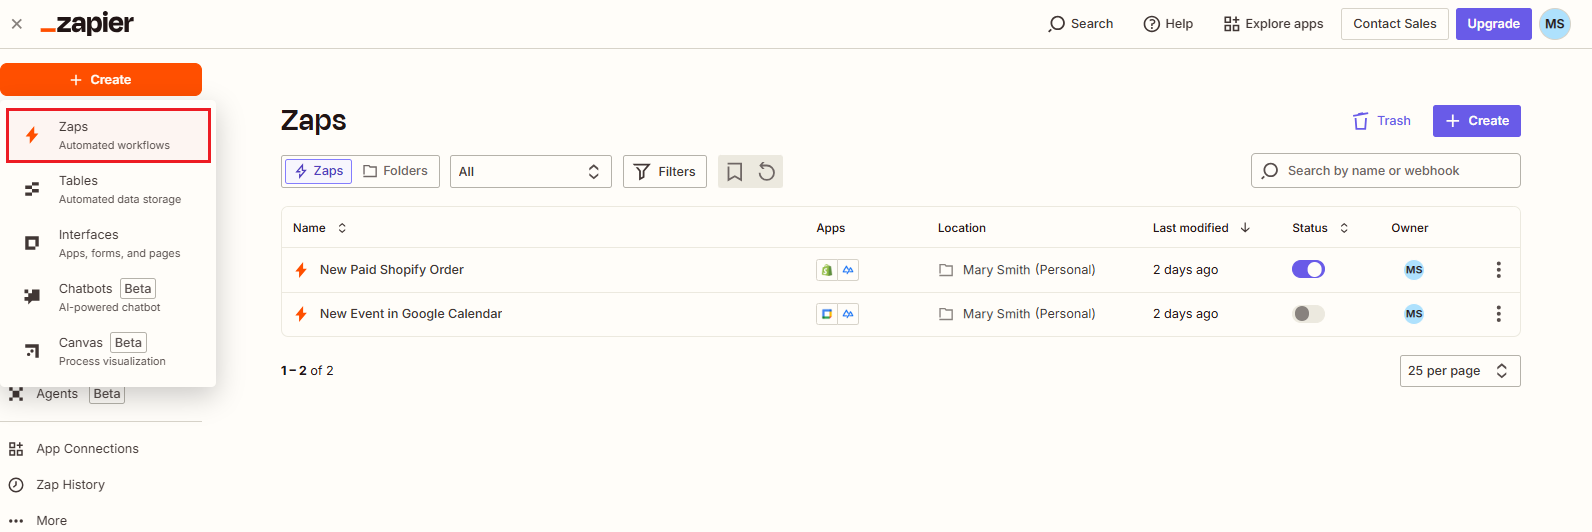
Task: Click the Apps column header
Action: pos(831,228)
